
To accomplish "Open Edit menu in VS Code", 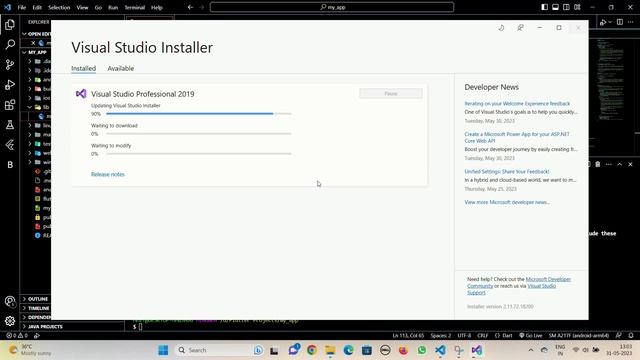I will click(x=37, y=7).
